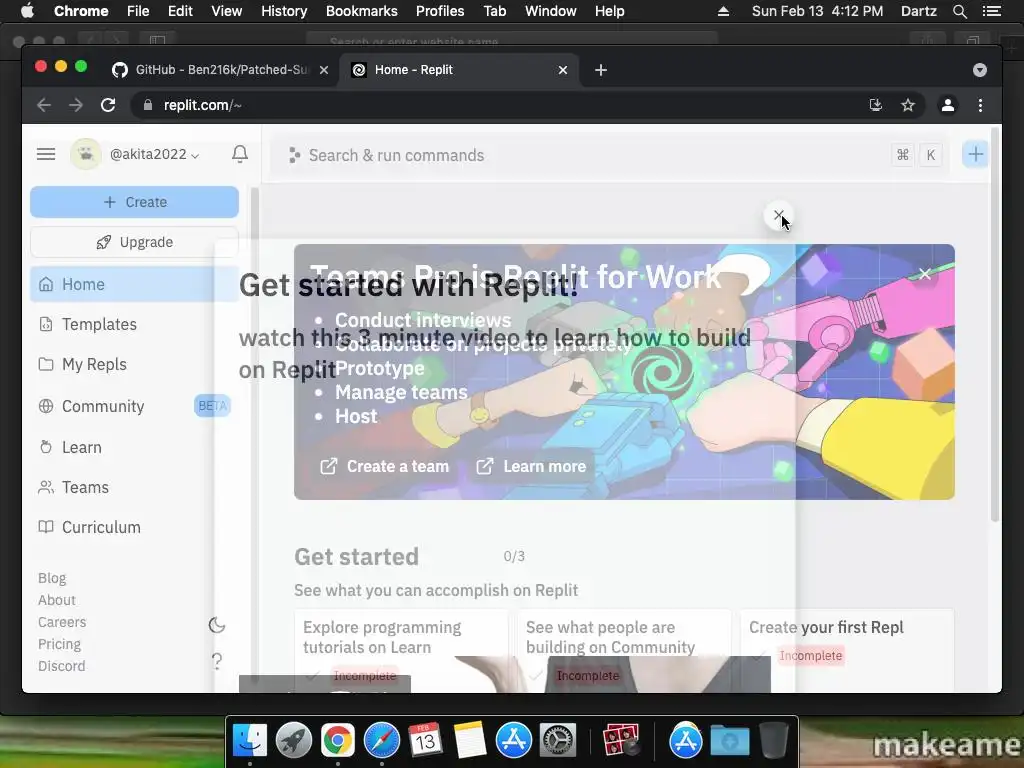1024x768 pixels.
Task: Open Explore programming tutorials on Learn card
Action: coord(401,650)
